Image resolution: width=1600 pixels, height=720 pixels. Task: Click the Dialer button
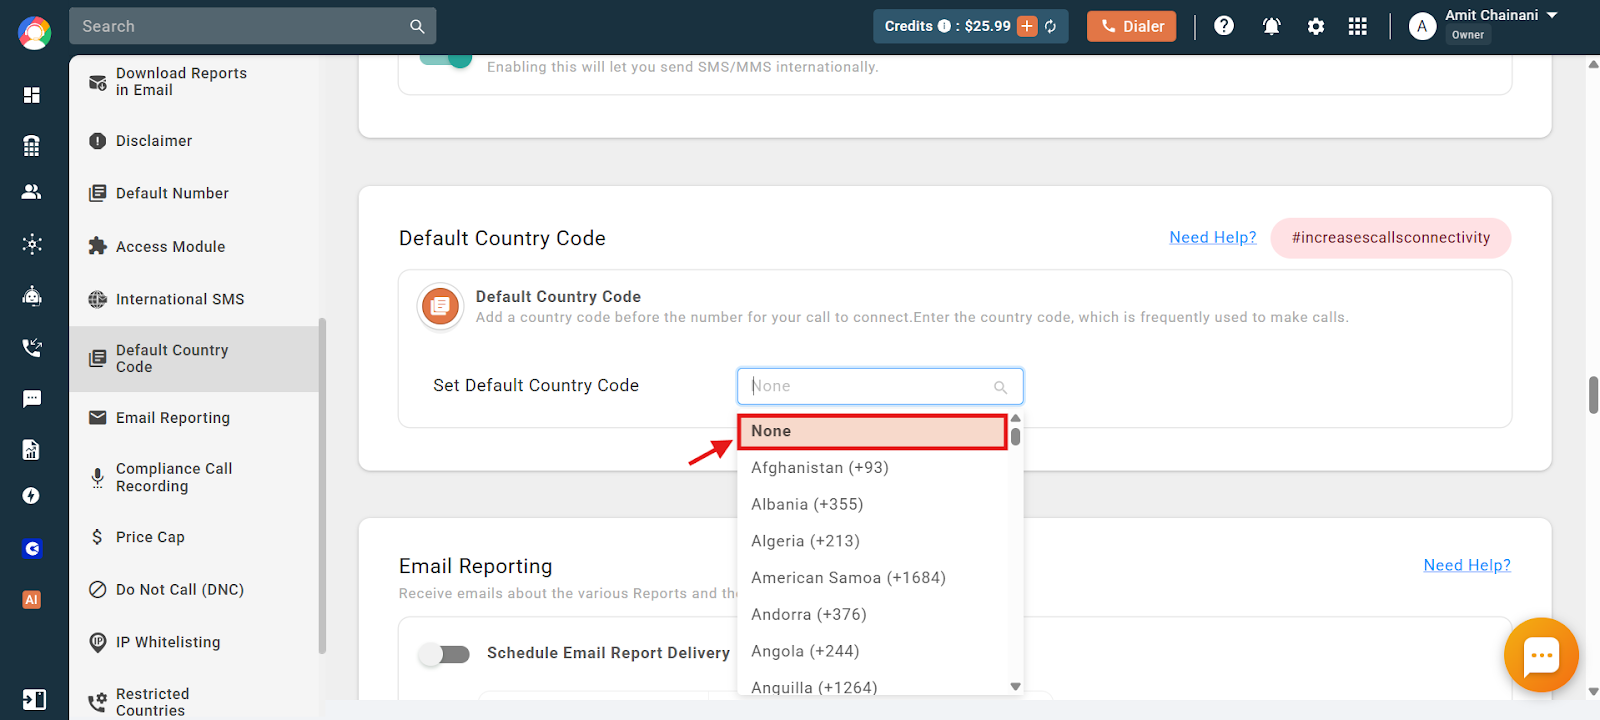click(x=1132, y=26)
